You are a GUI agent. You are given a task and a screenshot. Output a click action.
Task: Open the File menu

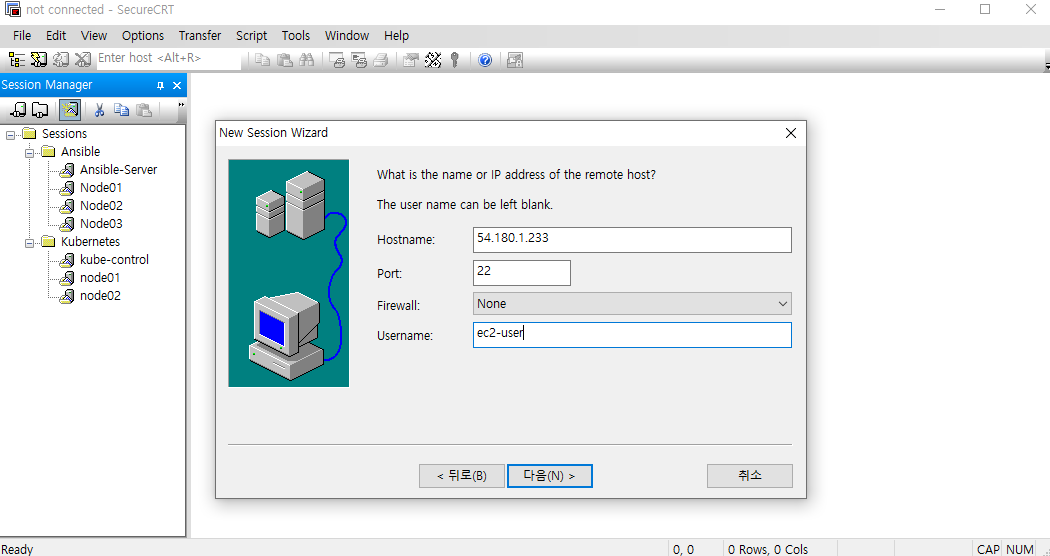point(22,36)
